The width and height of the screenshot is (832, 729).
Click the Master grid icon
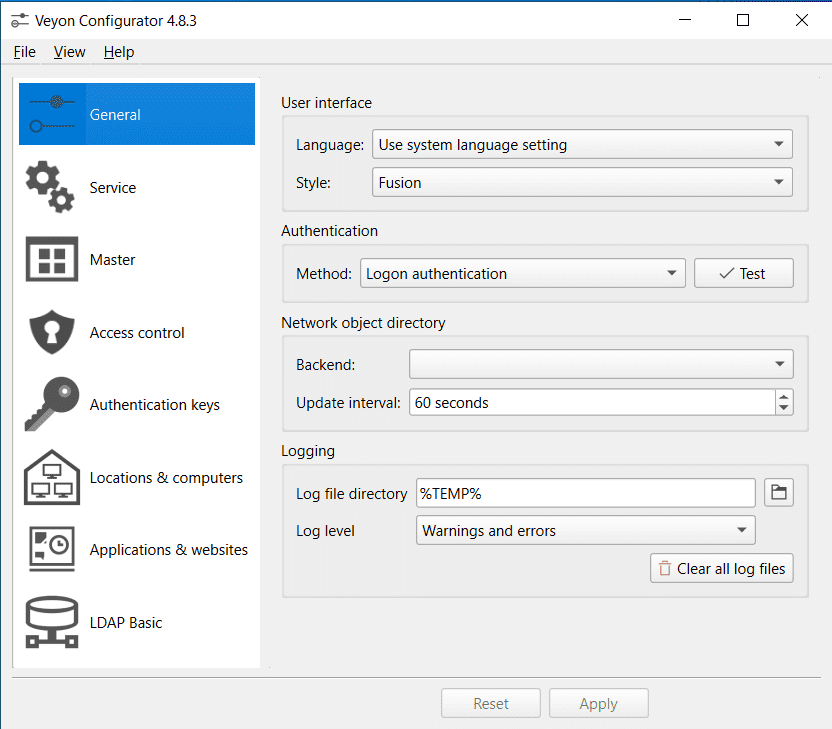[x=51, y=259]
